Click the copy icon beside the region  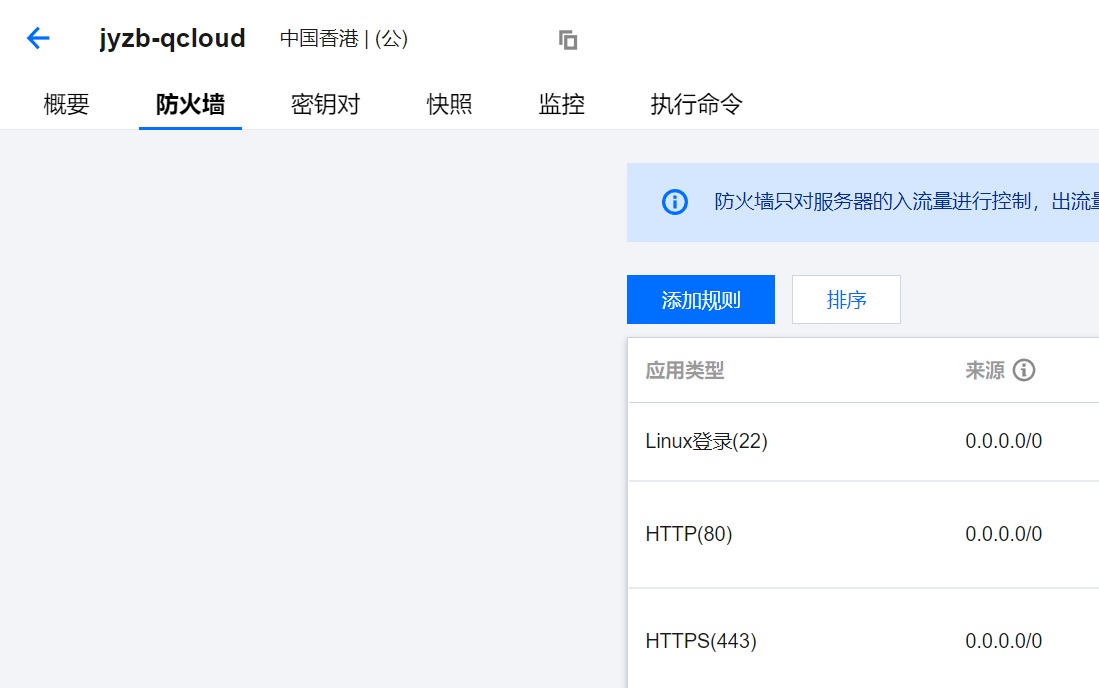click(568, 40)
